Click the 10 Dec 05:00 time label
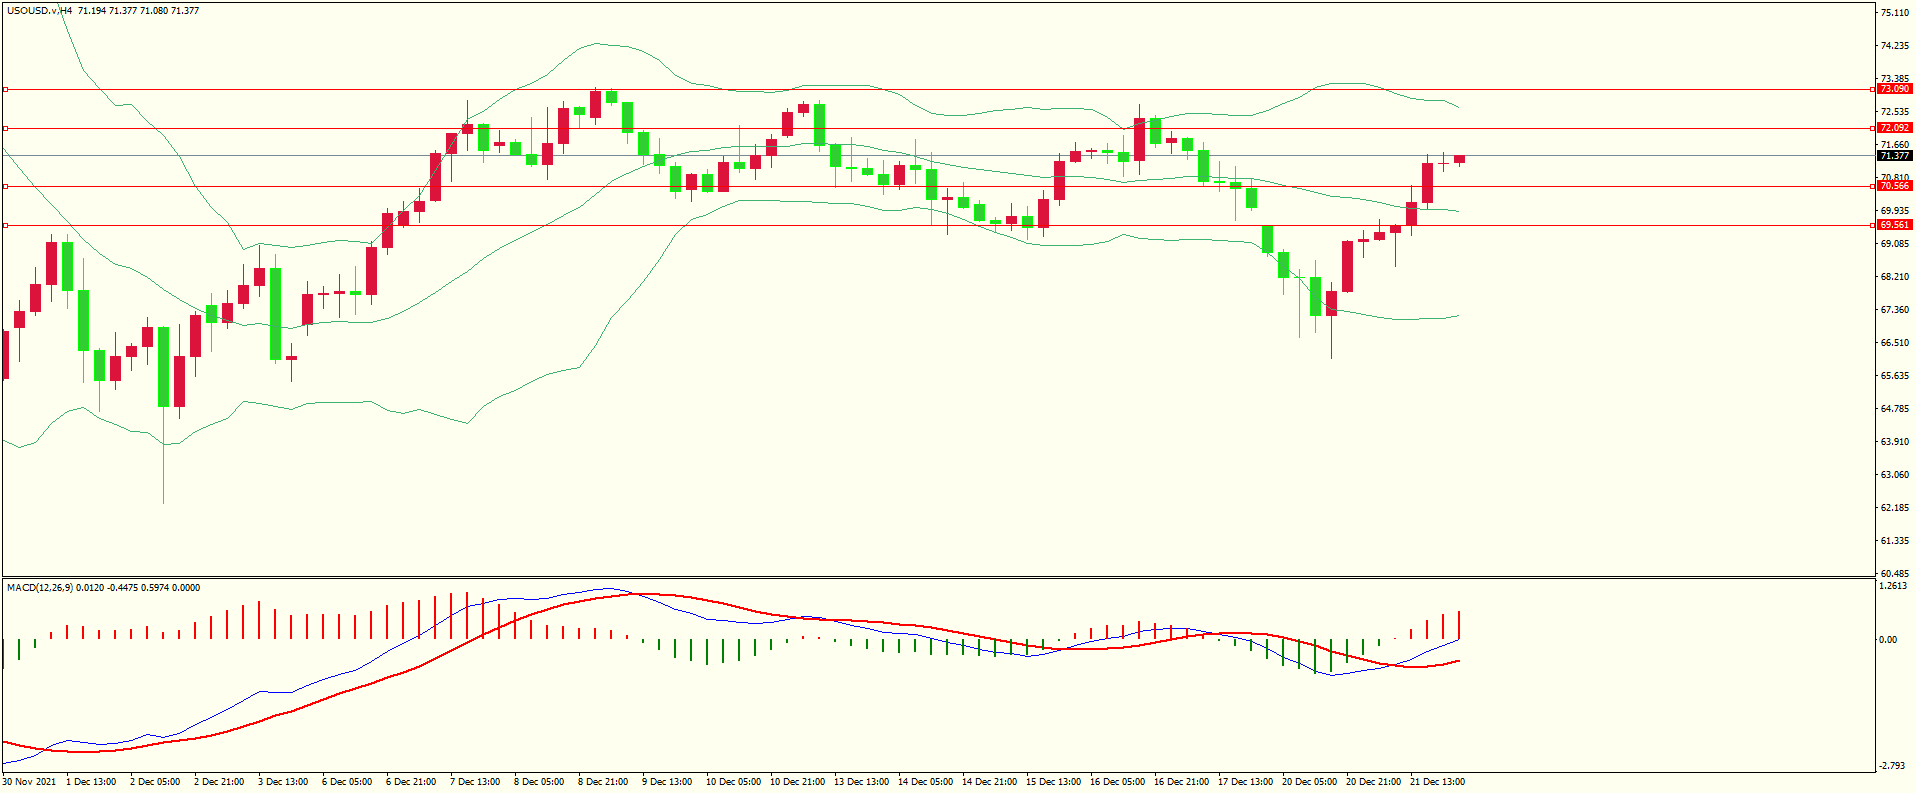 pyautogui.click(x=733, y=782)
